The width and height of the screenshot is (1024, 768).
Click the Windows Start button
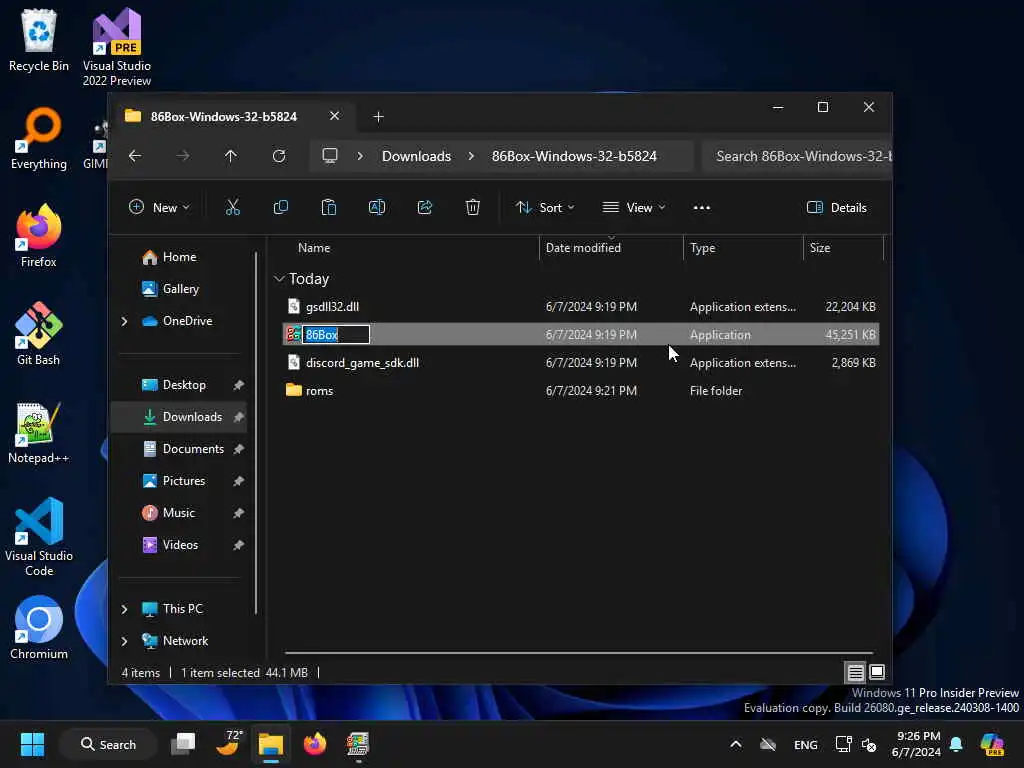coord(32,744)
